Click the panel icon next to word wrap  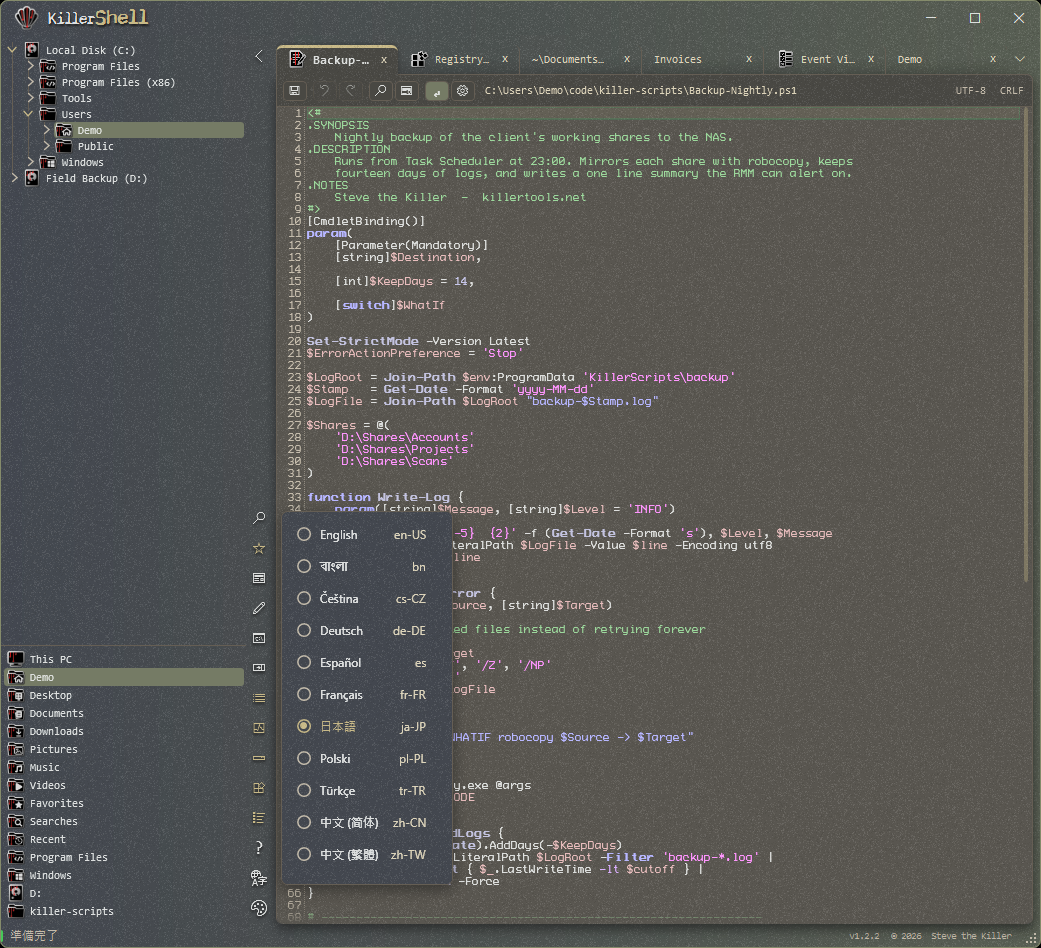point(407,91)
